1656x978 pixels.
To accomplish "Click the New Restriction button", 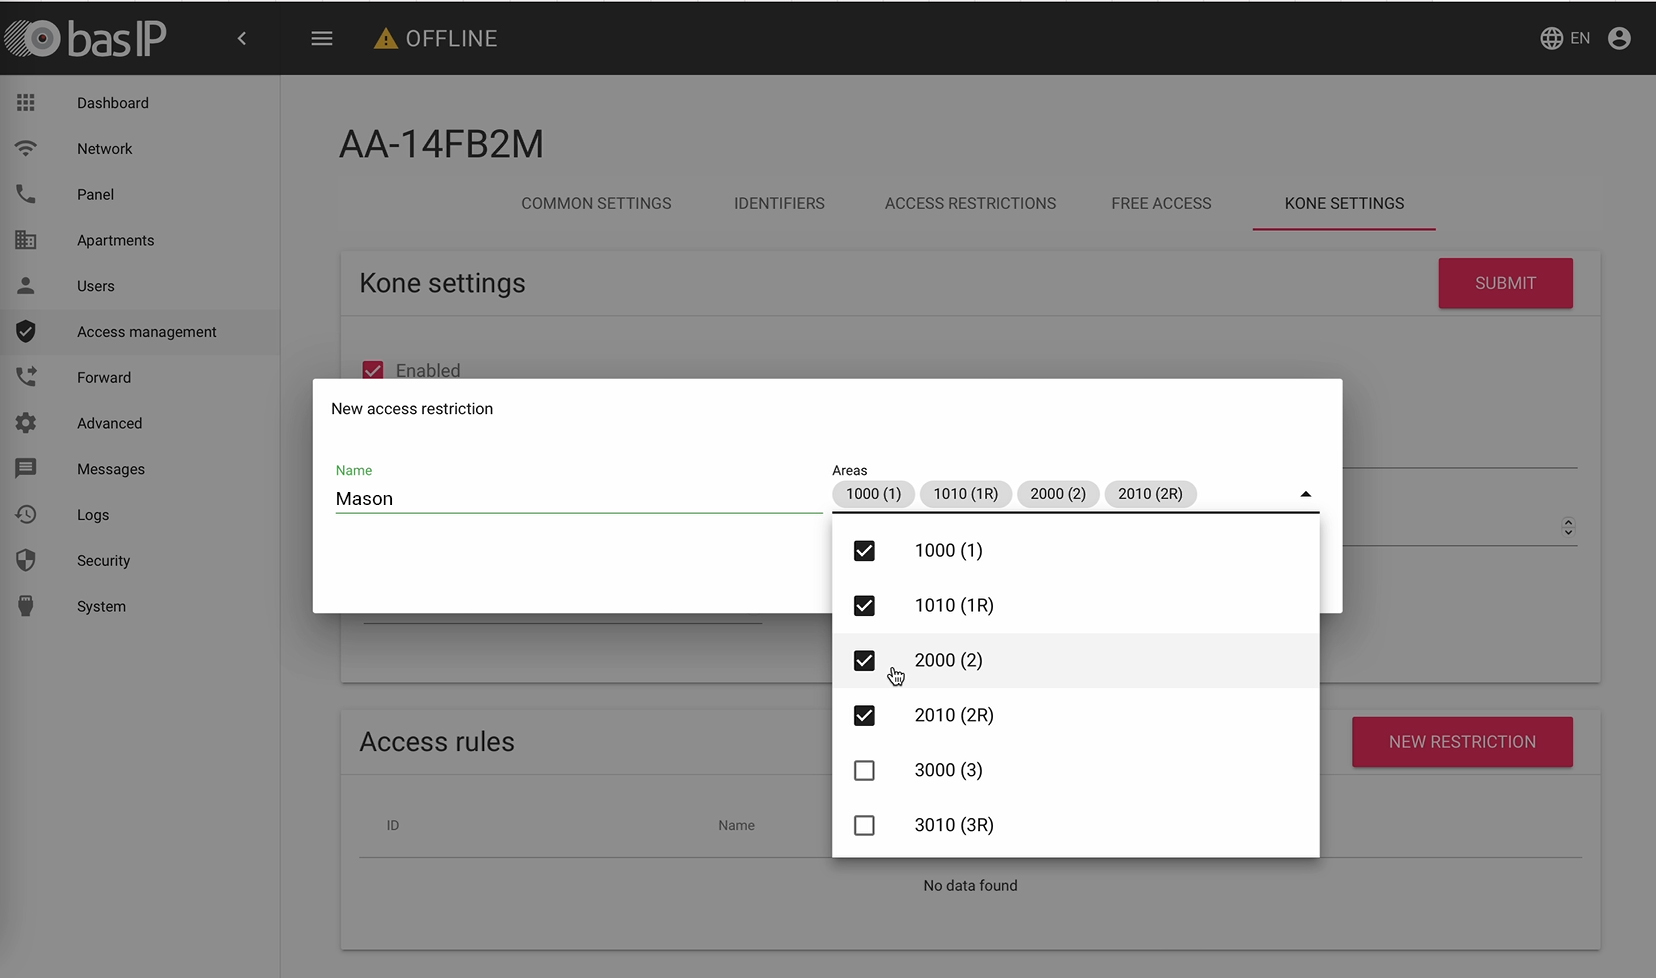I will [1462, 741].
